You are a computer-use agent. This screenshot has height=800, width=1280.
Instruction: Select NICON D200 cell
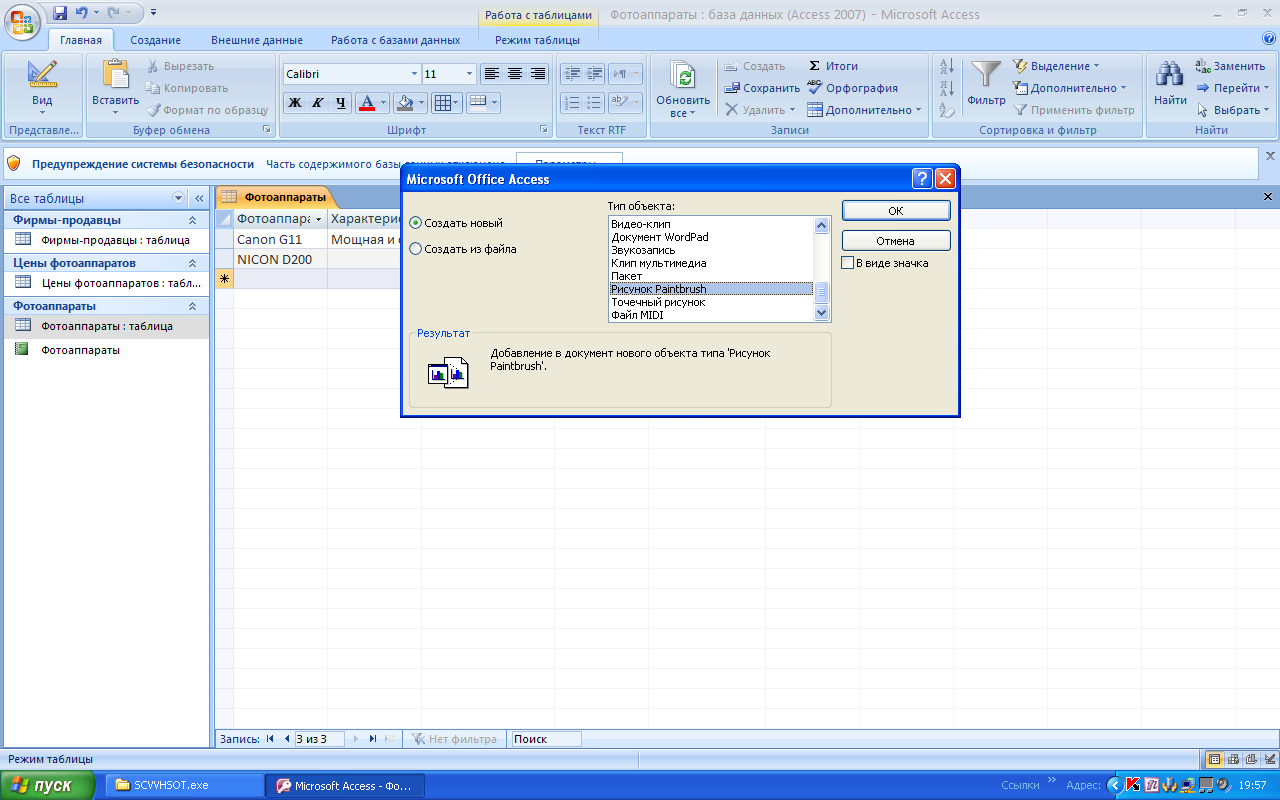tap(281, 259)
